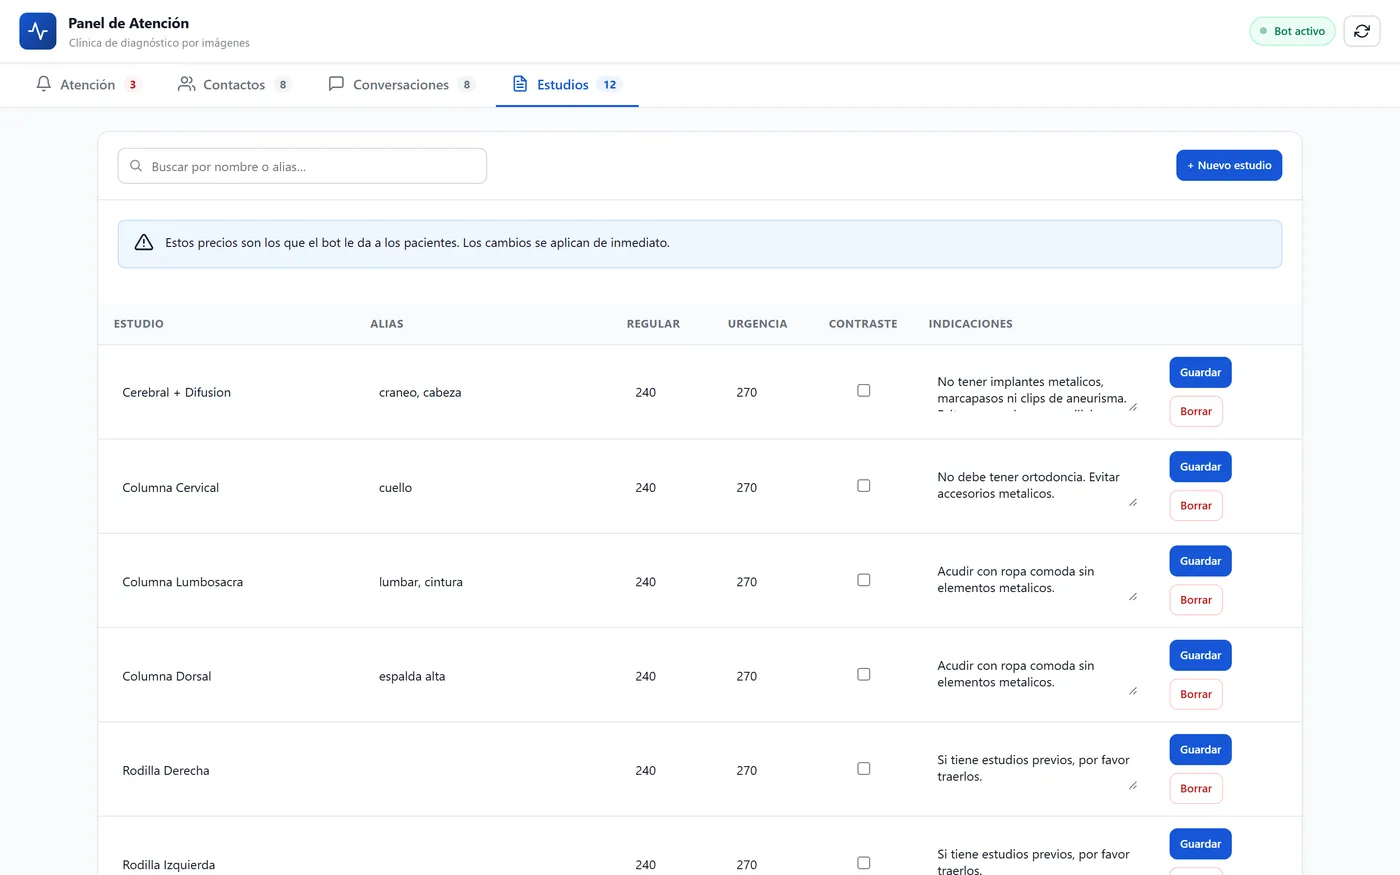The width and height of the screenshot is (1400, 875).
Task: Click Borrar for Cerebral + Difusion
Action: [1196, 411]
